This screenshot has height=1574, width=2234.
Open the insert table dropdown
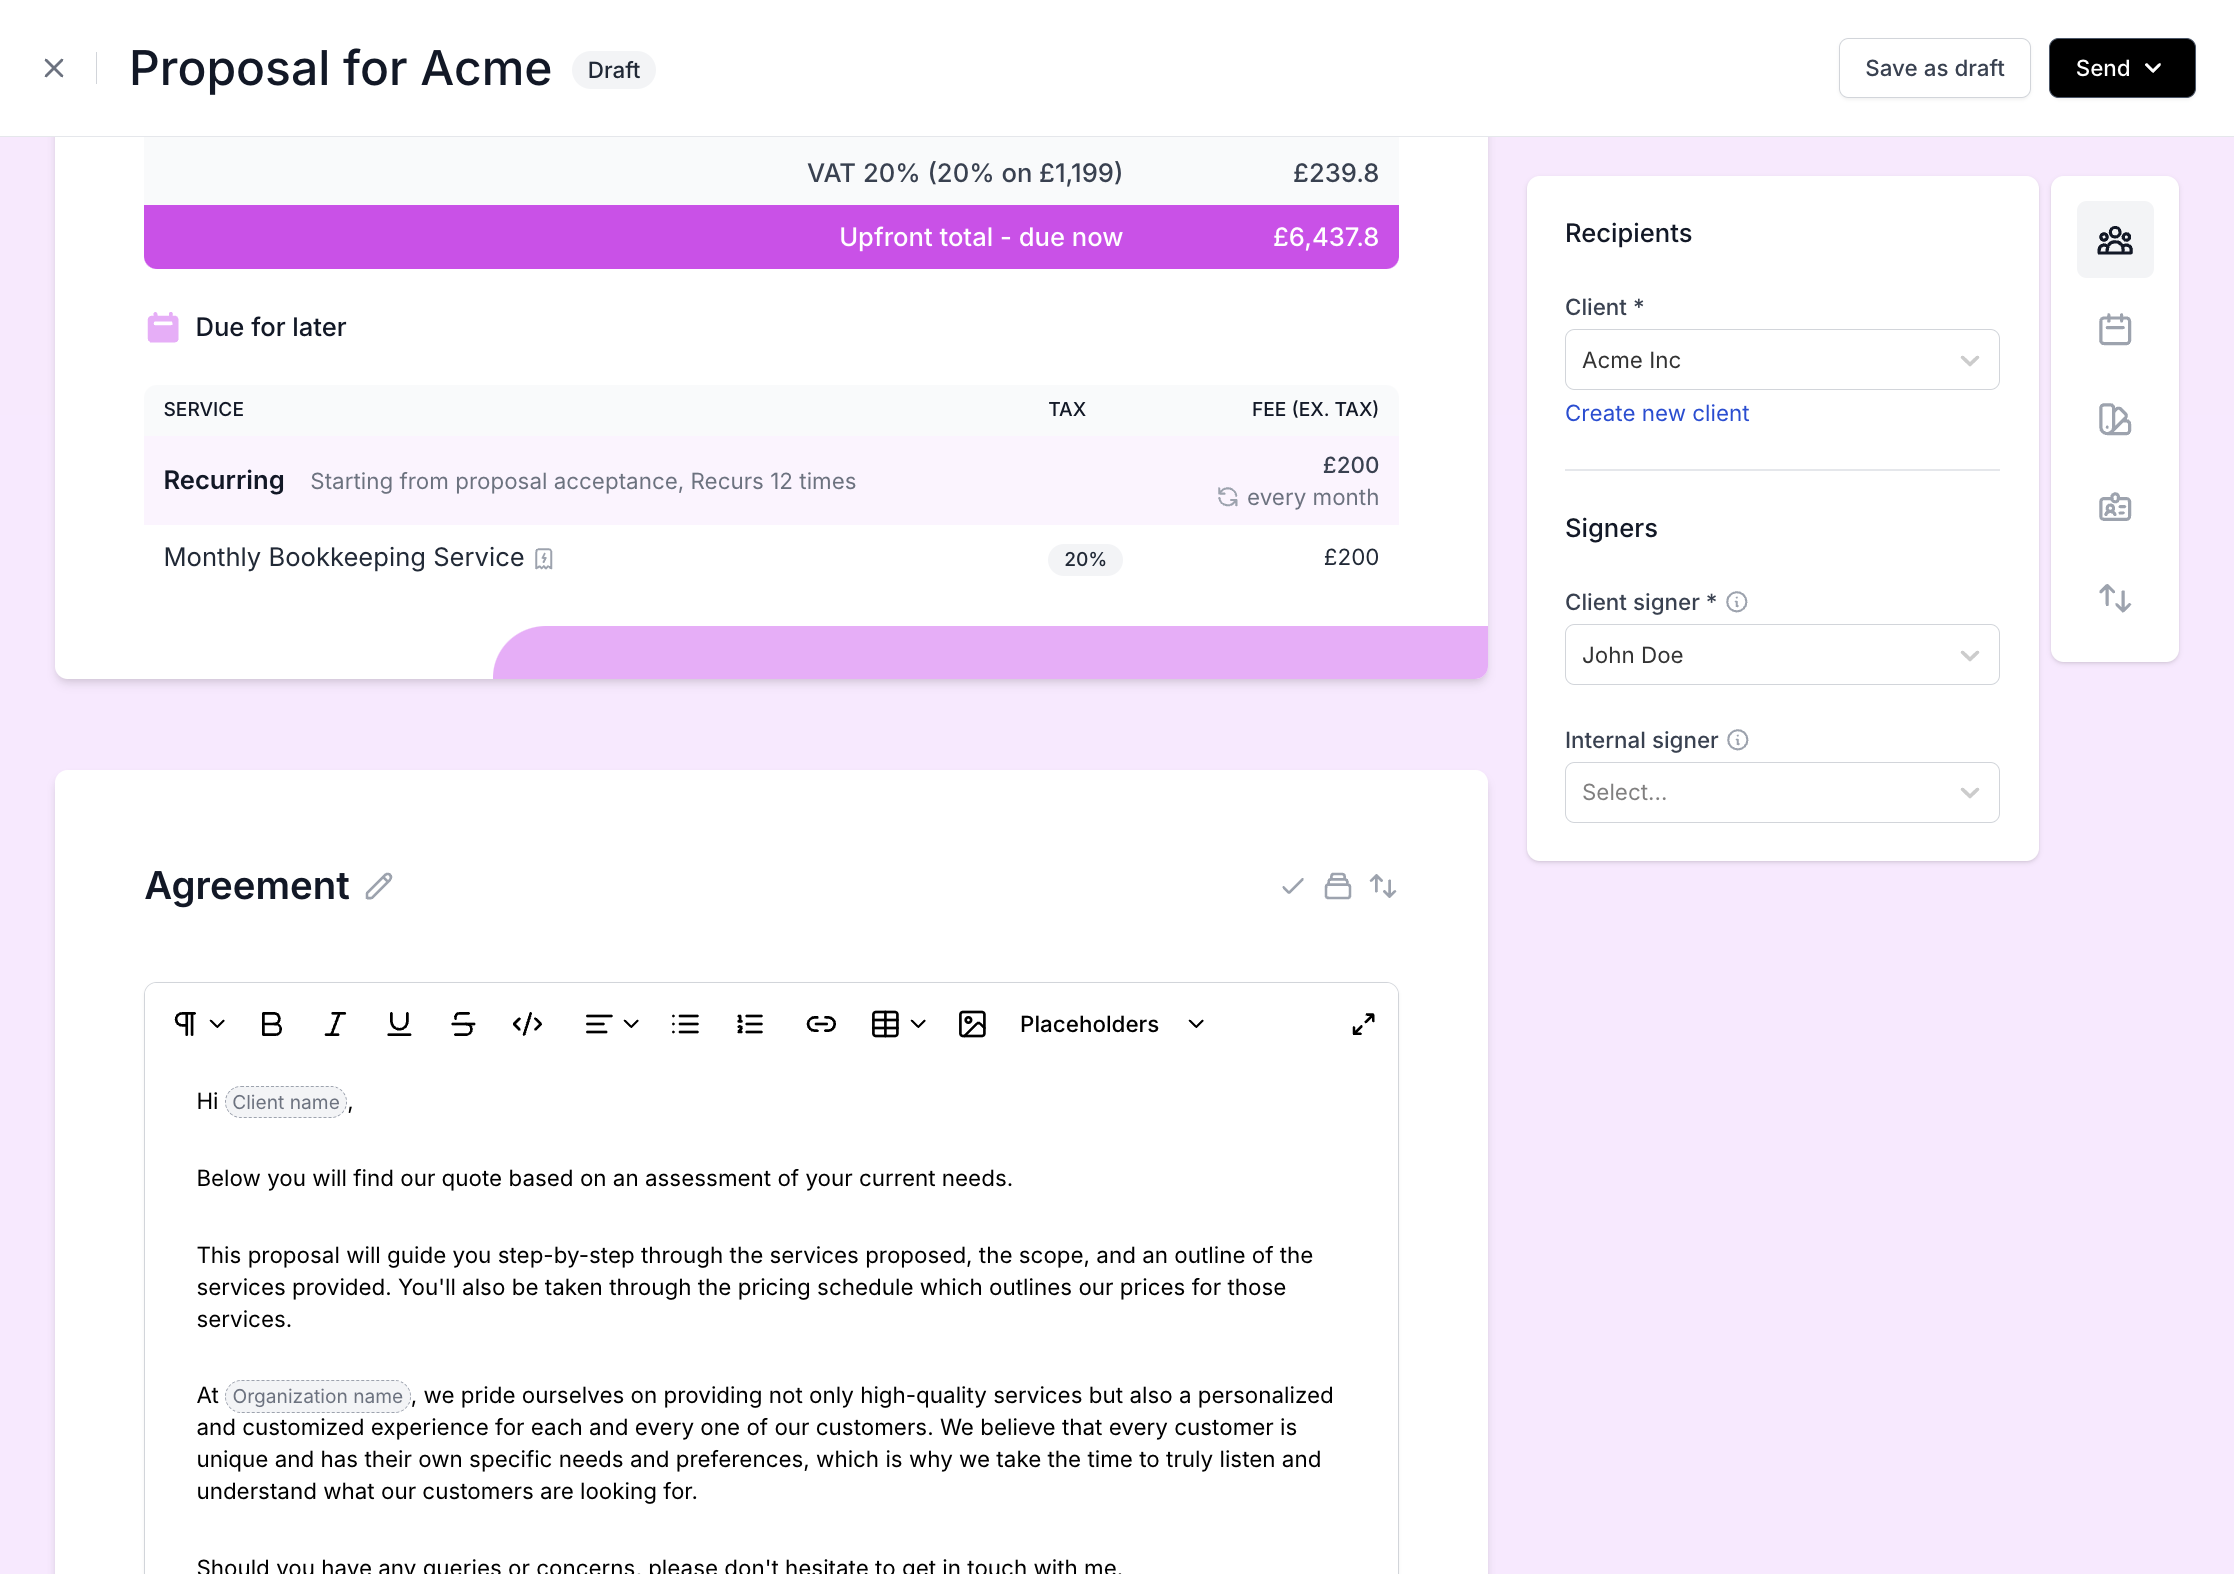click(x=898, y=1024)
